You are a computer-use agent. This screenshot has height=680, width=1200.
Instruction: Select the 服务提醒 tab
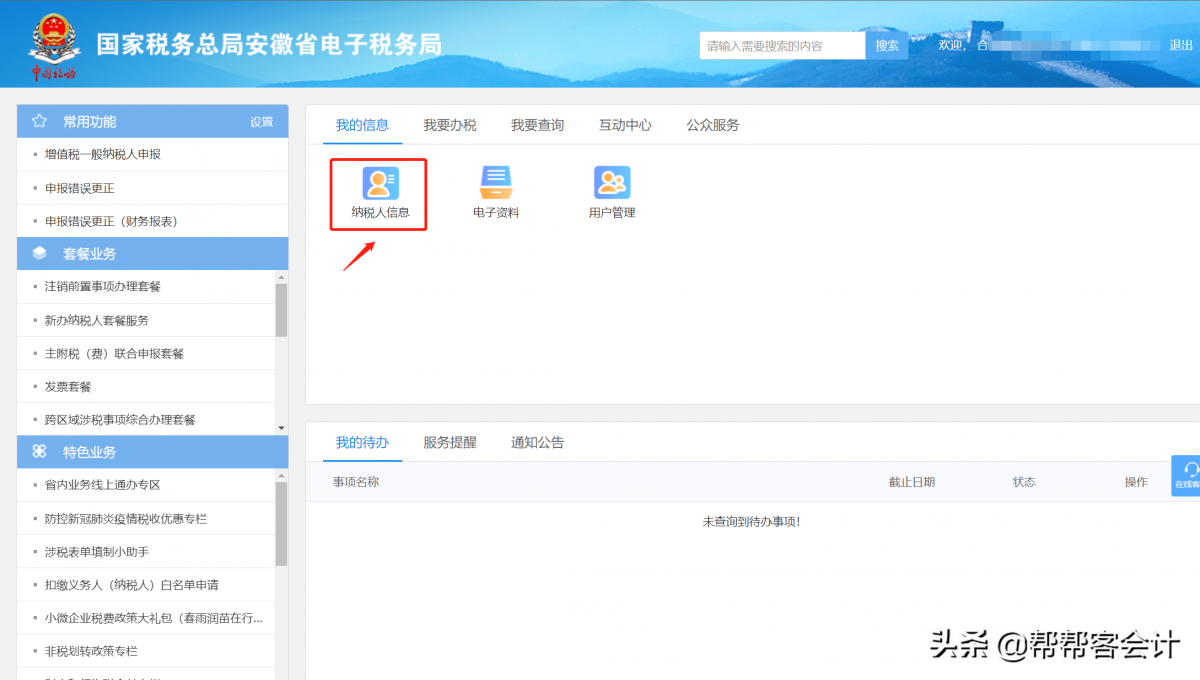click(x=449, y=442)
